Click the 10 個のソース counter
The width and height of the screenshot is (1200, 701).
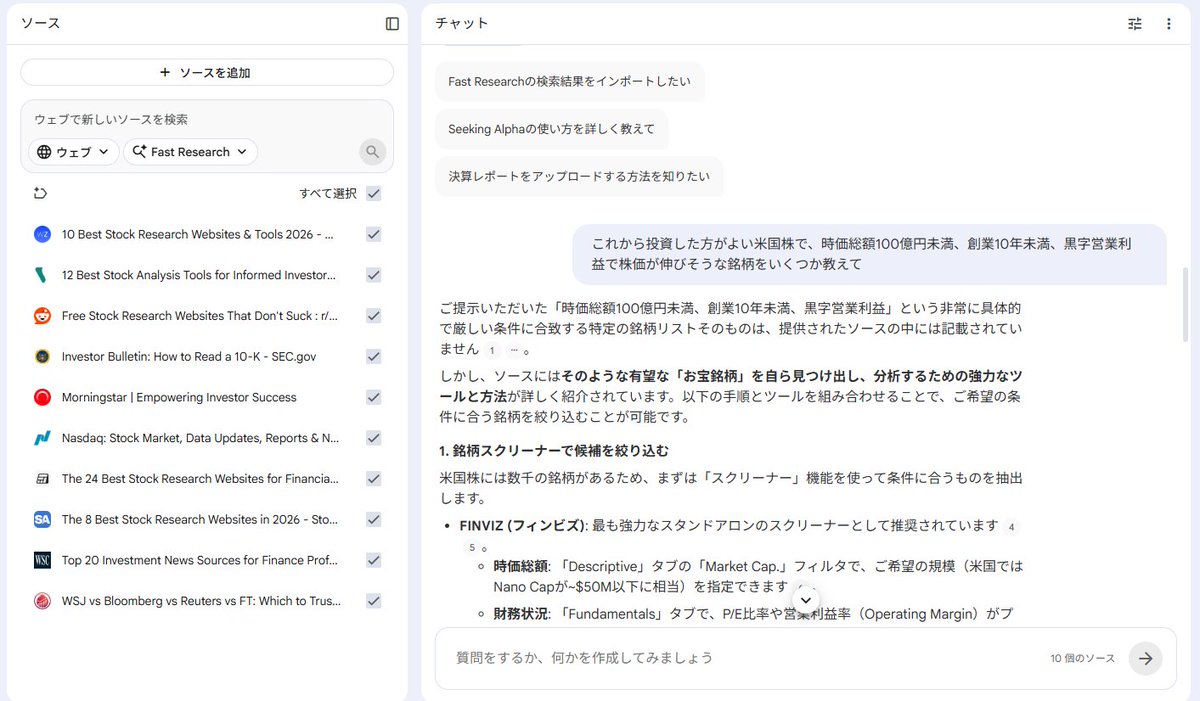tap(1082, 658)
